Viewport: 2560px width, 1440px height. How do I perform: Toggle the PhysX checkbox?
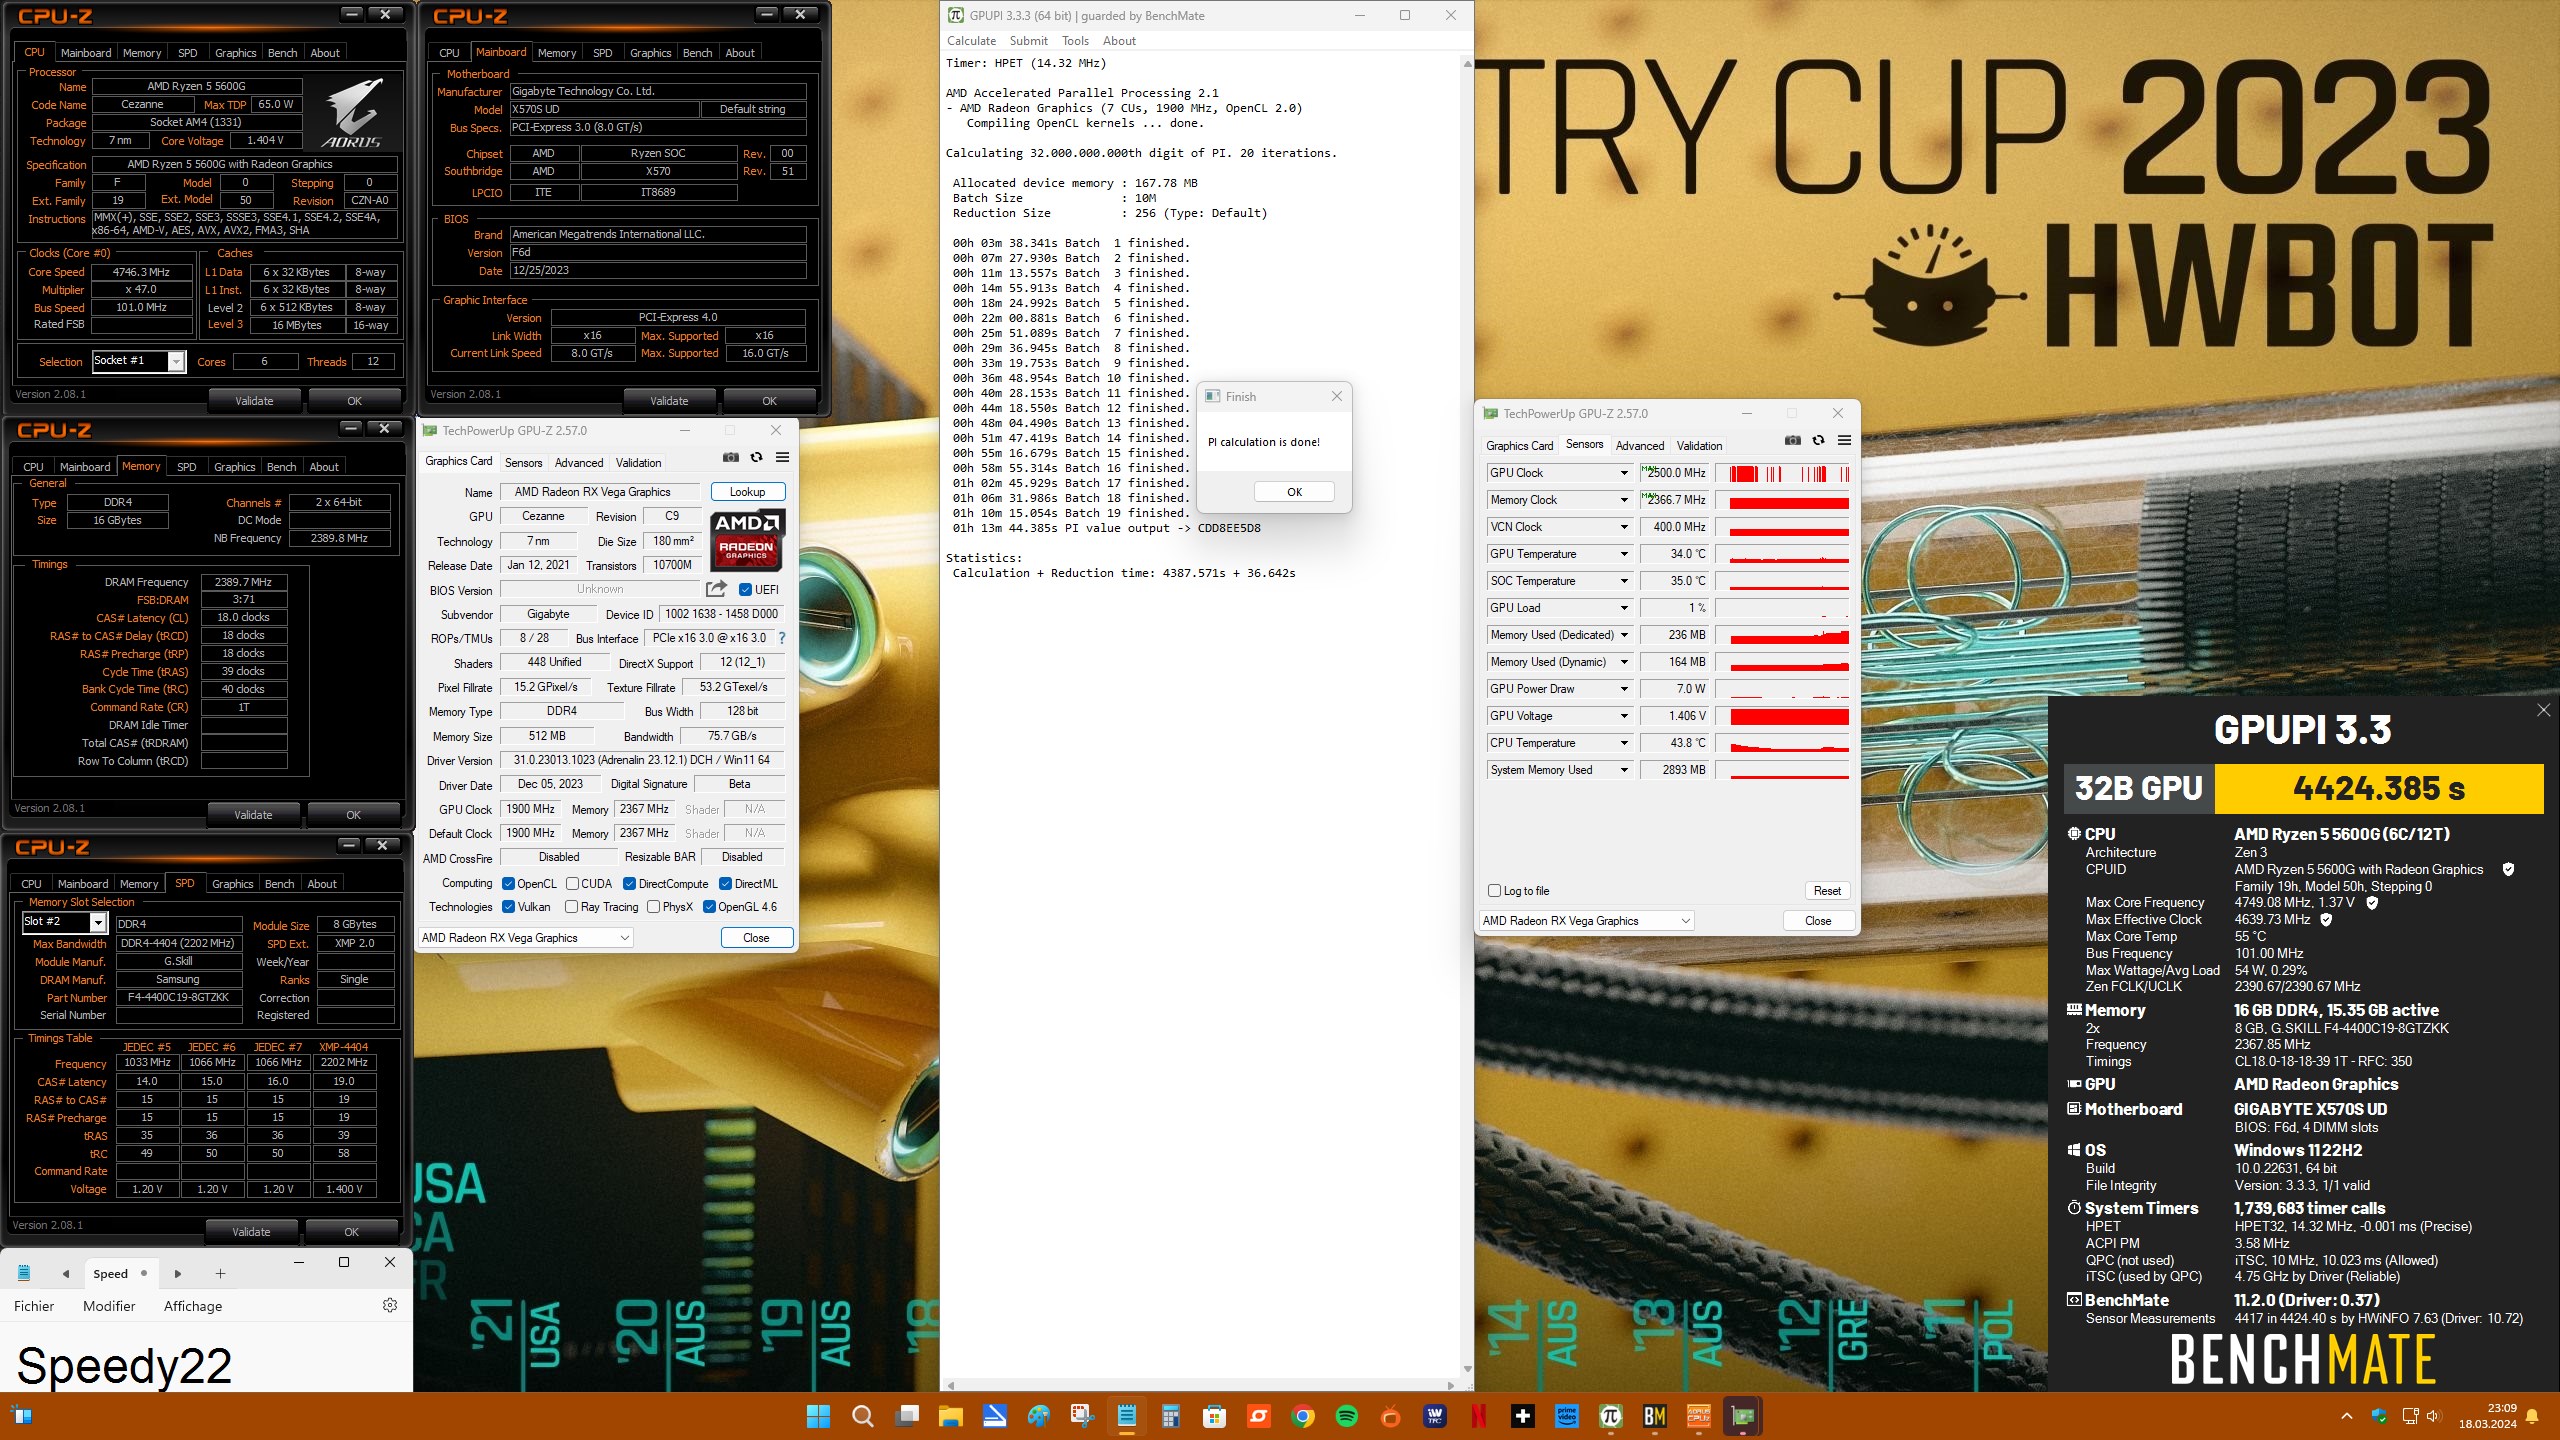653,907
